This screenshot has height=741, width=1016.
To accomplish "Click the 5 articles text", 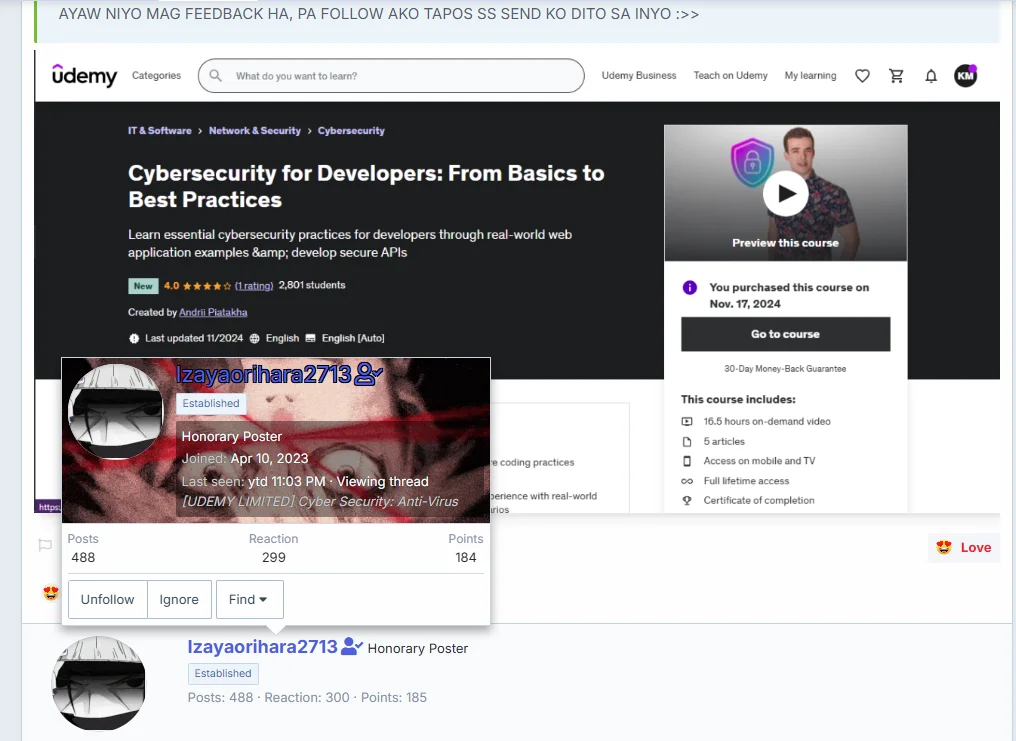I will click(724, 442).
